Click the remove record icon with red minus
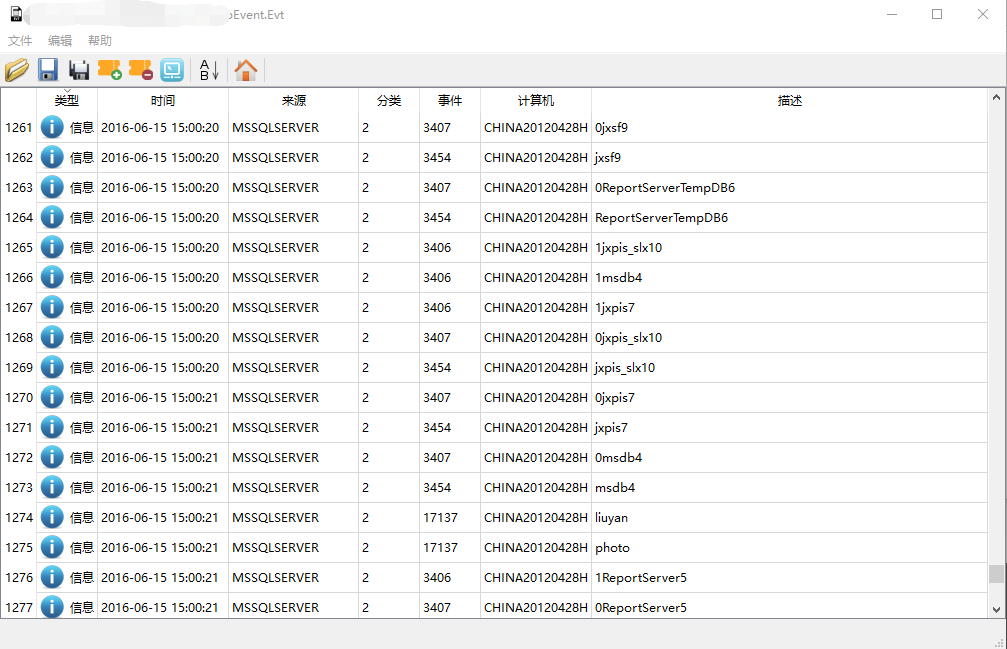The height and width of the screenshot is (649, 1007). pyautogui.click(x=141, y=70)
